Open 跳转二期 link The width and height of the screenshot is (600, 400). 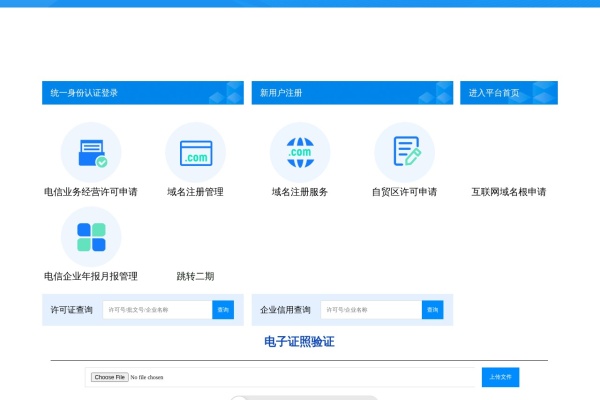(196, 276)
